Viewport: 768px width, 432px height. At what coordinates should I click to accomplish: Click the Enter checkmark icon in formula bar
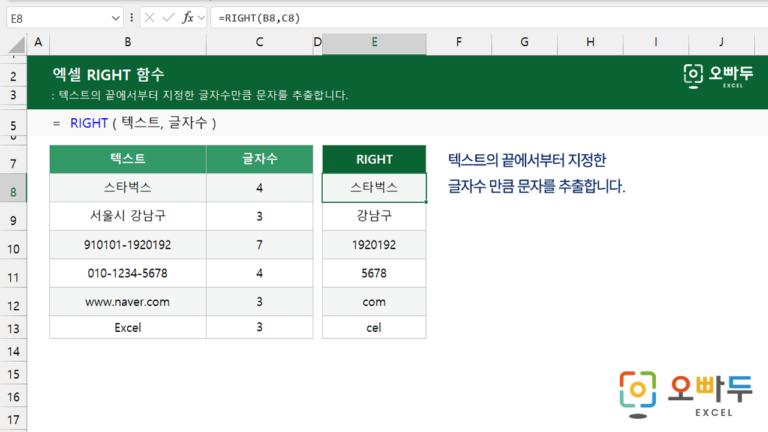coord(168,18)
